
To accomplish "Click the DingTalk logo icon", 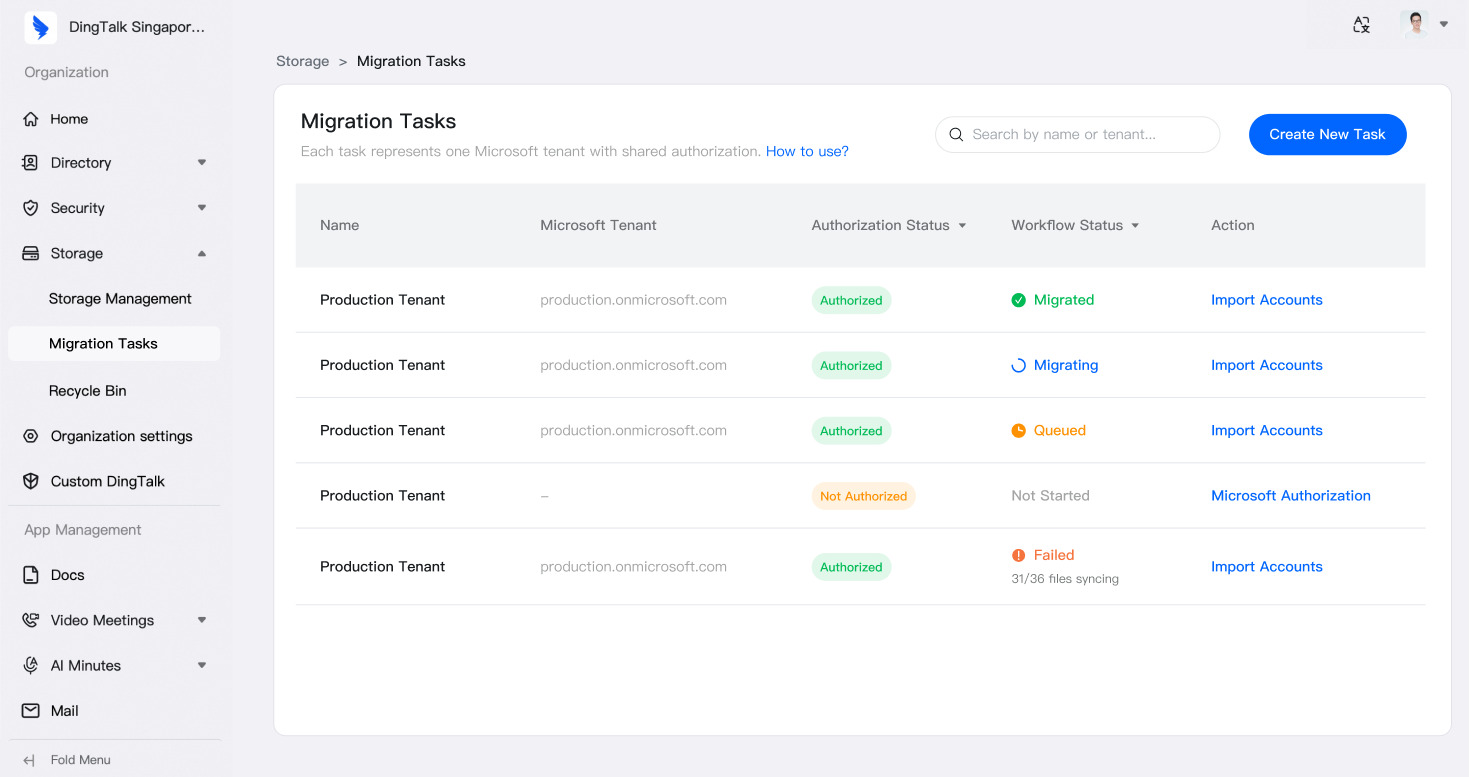I will click(x=40, y=27).
